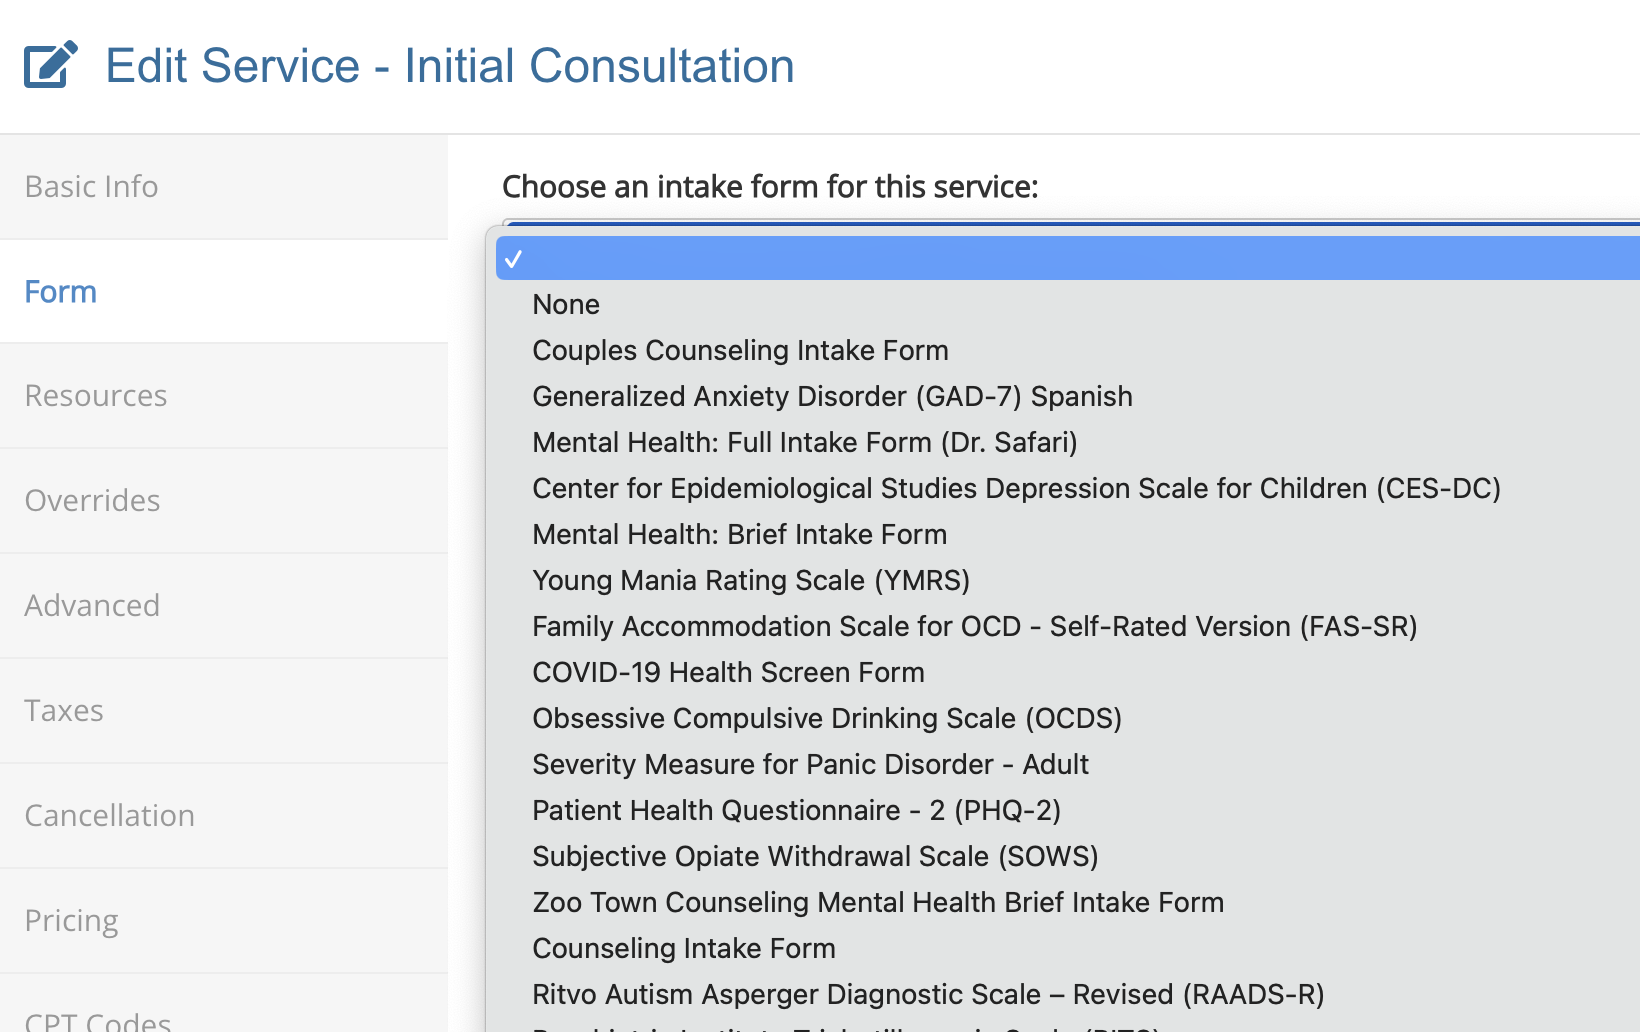Image resolution: width=1640 pixels, height=1032 pixels.
Task: Select Mental Health: Brief Intake Form
Action: pyautogui.click(x=739, y=535)
